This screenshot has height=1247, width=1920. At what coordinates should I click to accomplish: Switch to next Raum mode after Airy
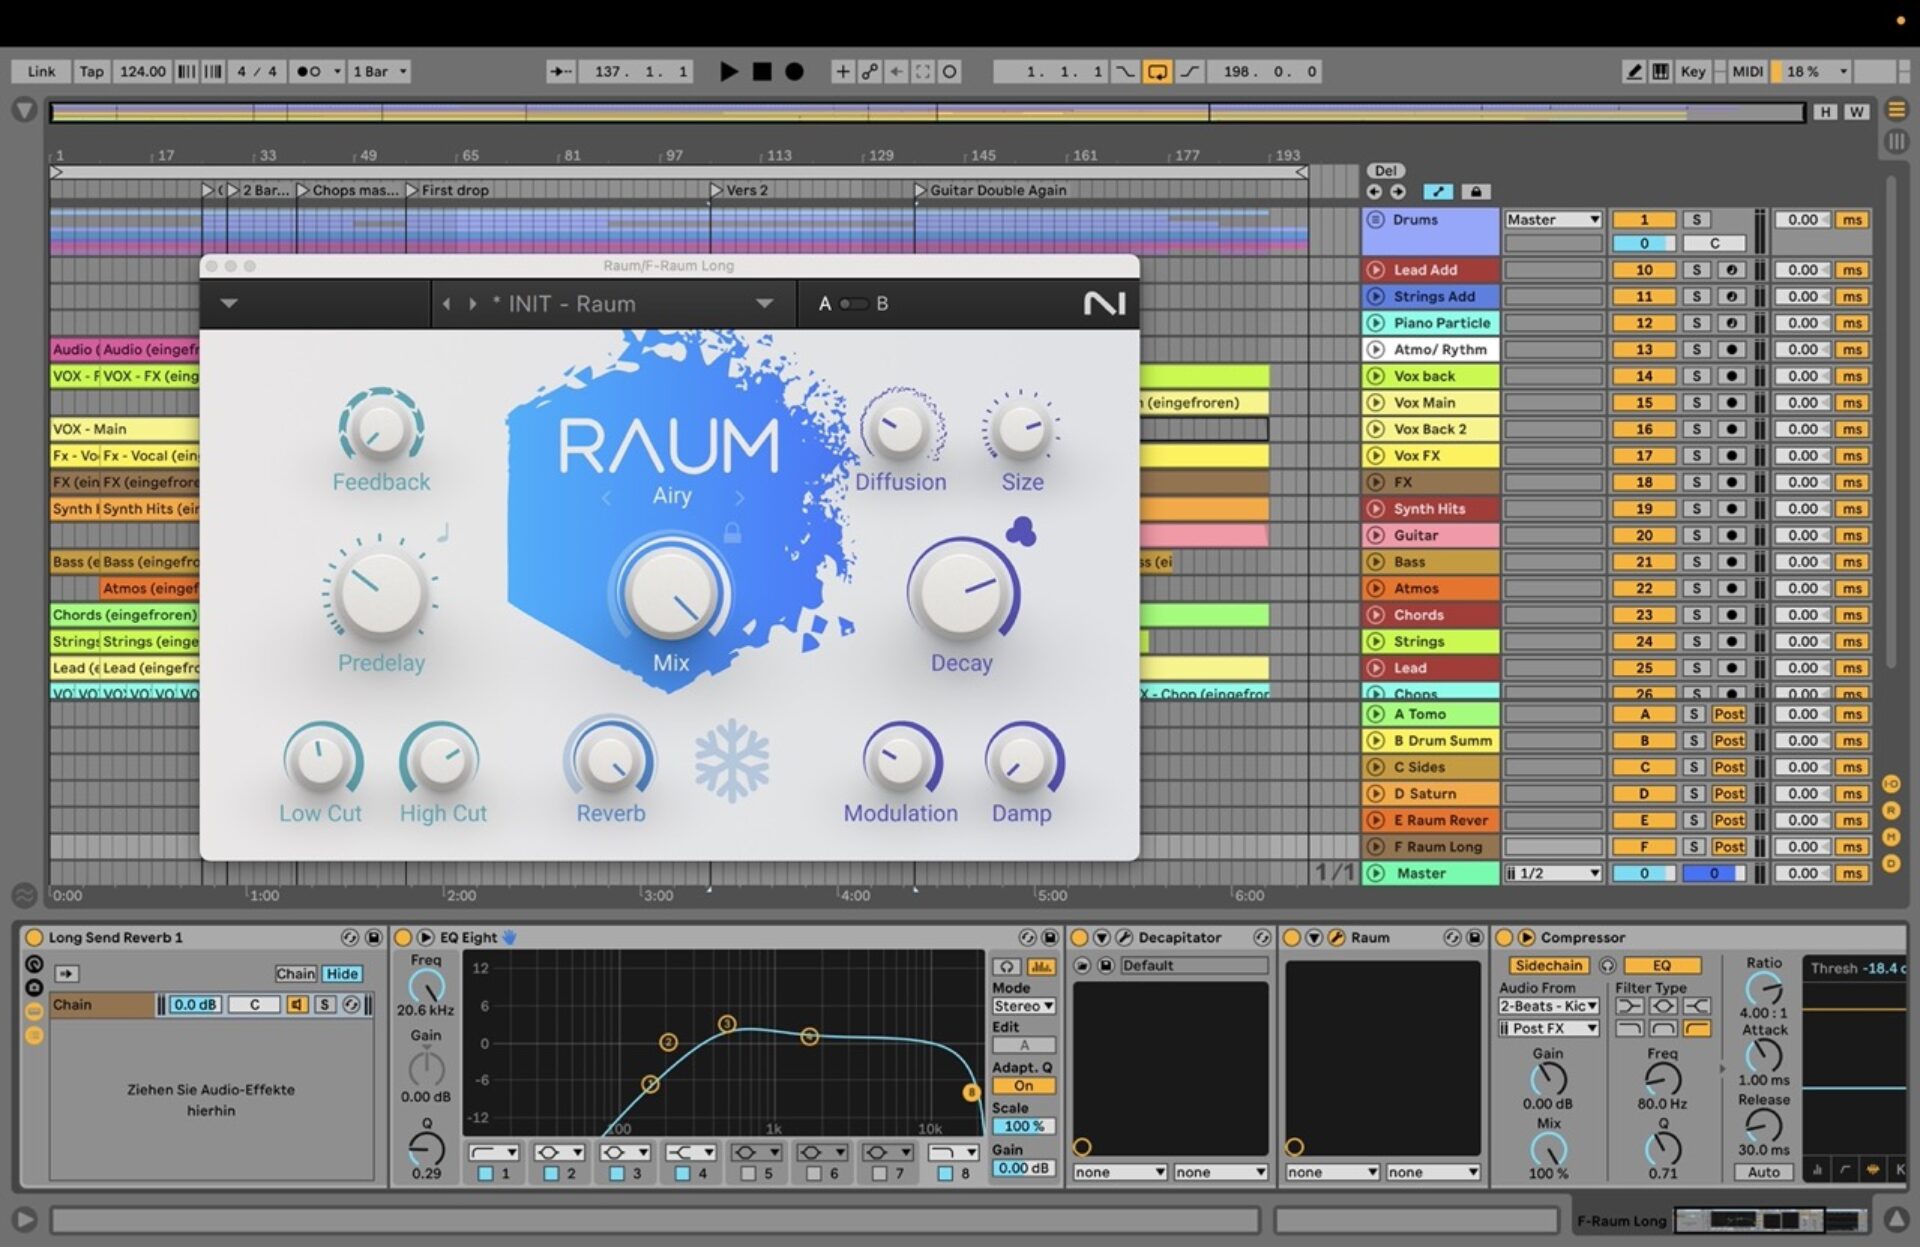click(739, 497)
